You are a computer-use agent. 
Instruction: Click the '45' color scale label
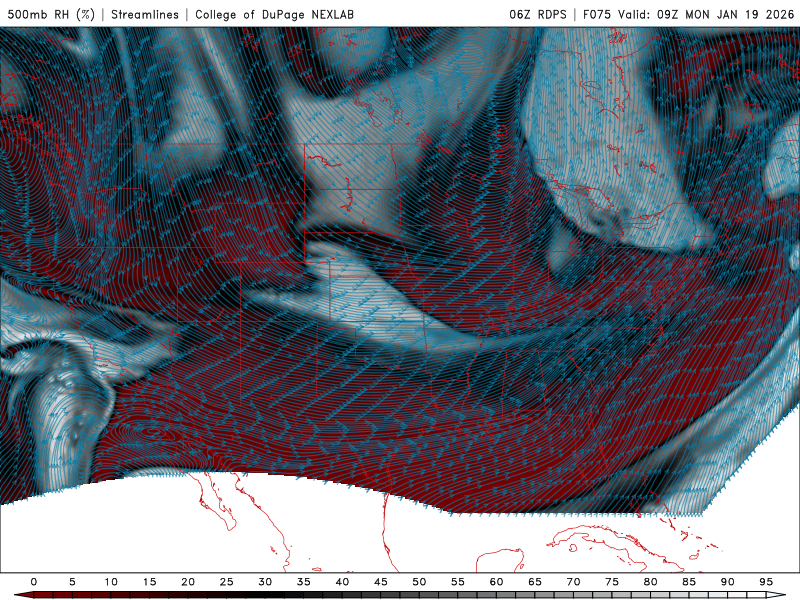[x=381, y=582]
